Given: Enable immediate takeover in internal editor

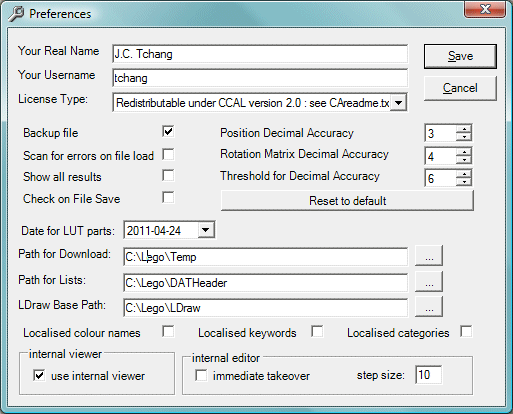Looking at the screenshot, I should tap(201, 375).
